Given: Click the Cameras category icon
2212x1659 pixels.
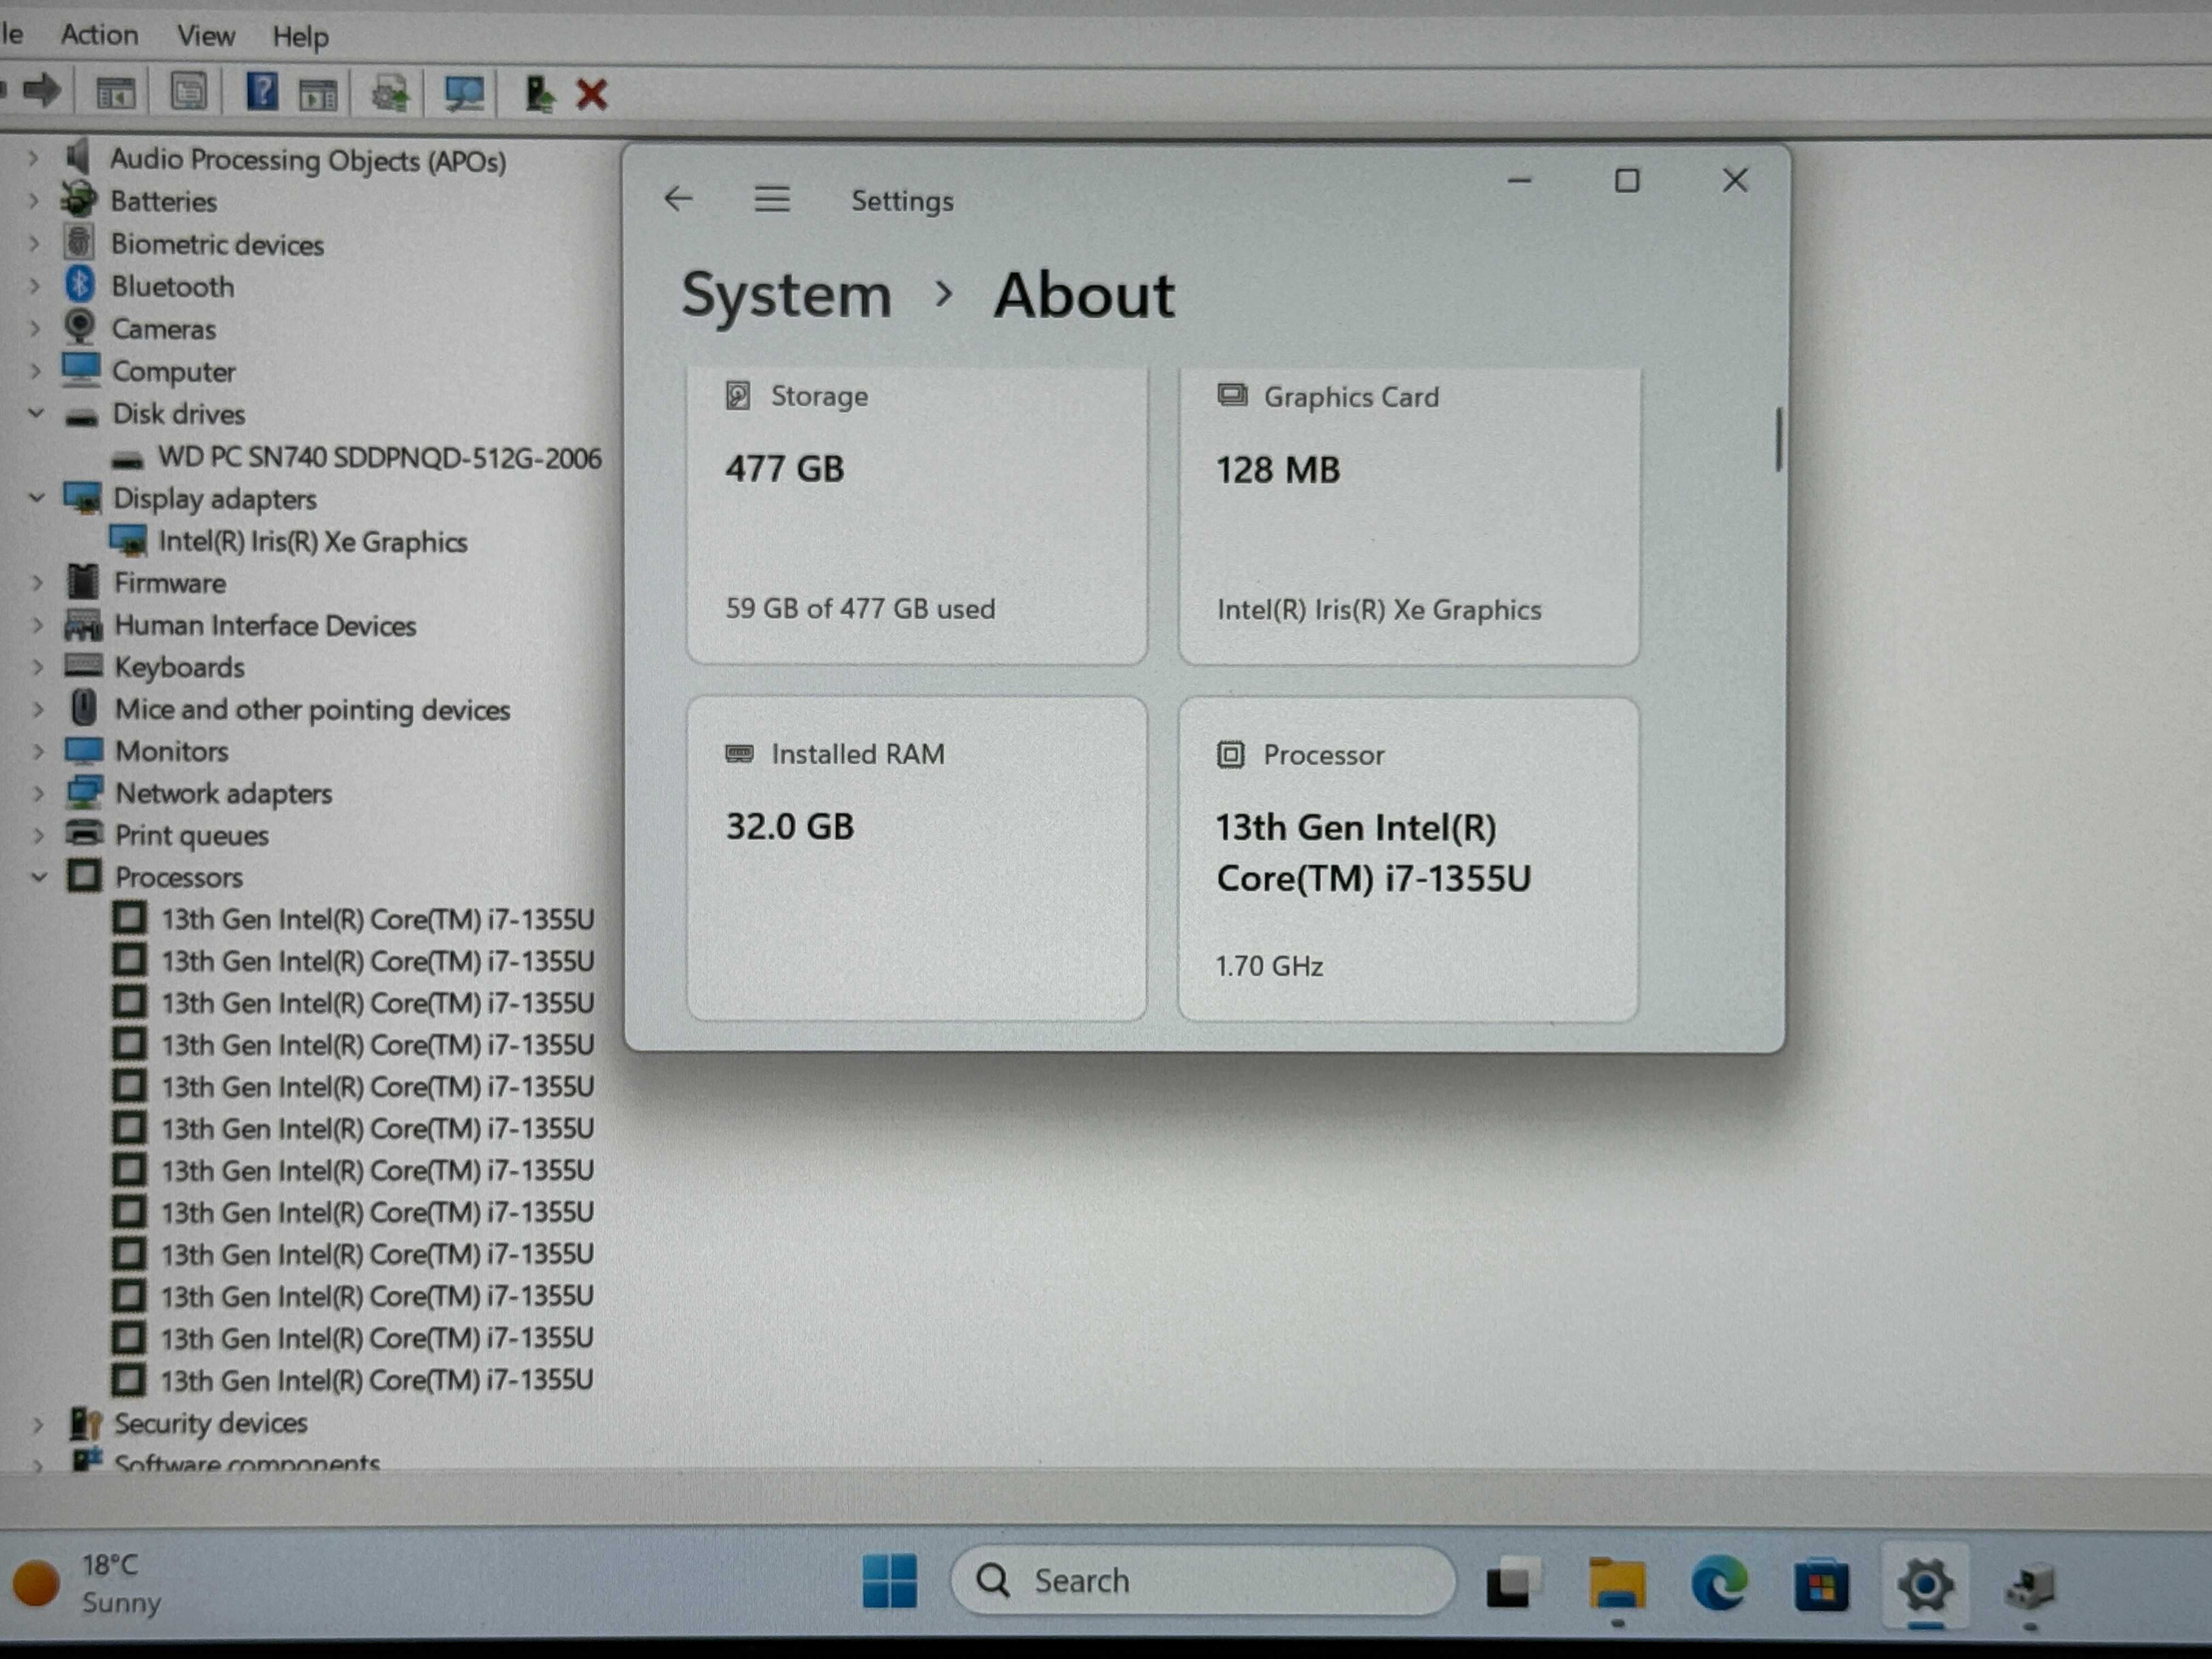Looking at the screenshot, I should (x=79, y=327).
